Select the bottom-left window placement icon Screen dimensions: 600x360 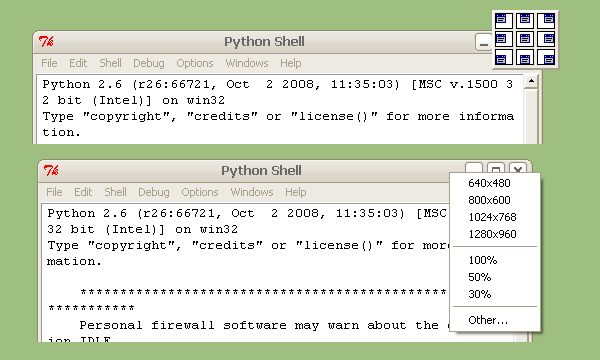pos(504,57)
